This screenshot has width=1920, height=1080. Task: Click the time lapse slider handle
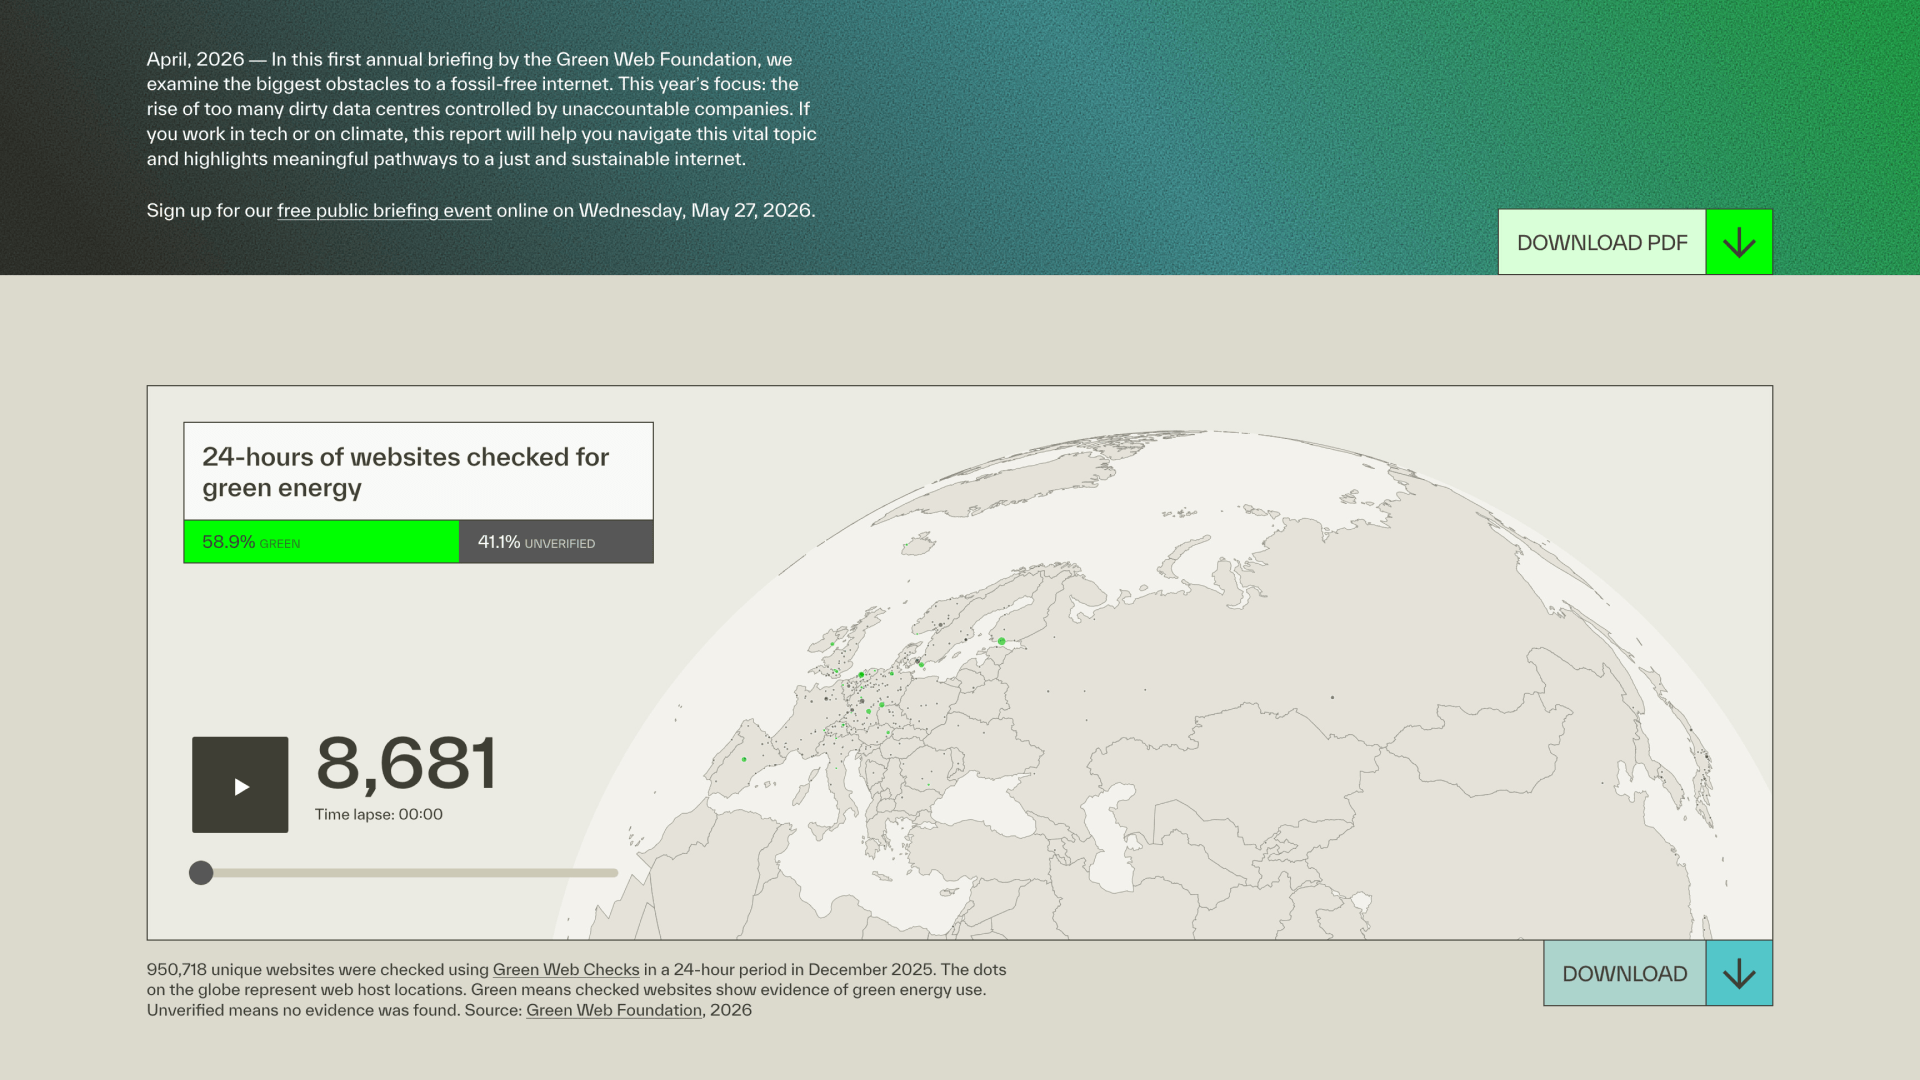pos(201,873)
